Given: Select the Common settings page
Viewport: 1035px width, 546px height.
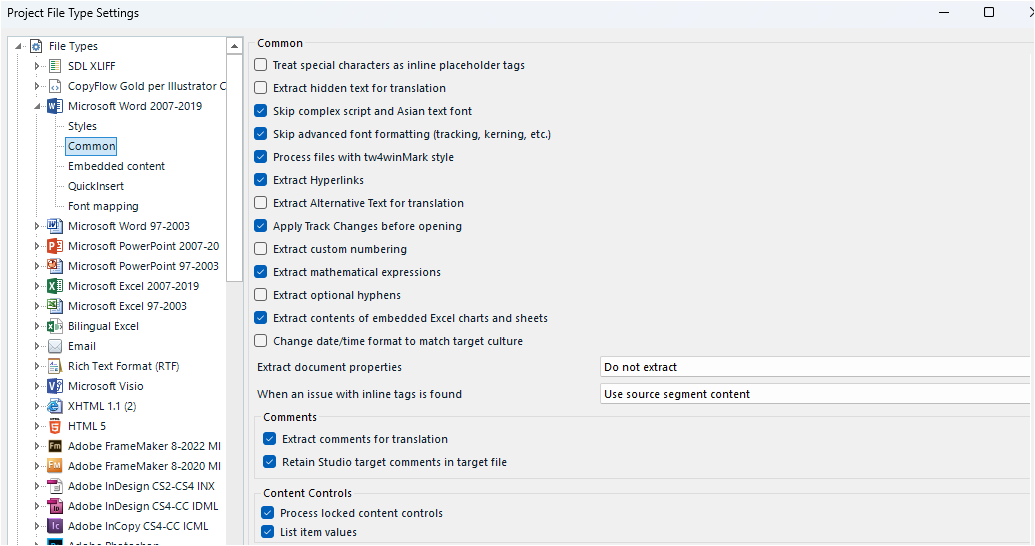Looking at the screenshot, I should click(91, 147).
